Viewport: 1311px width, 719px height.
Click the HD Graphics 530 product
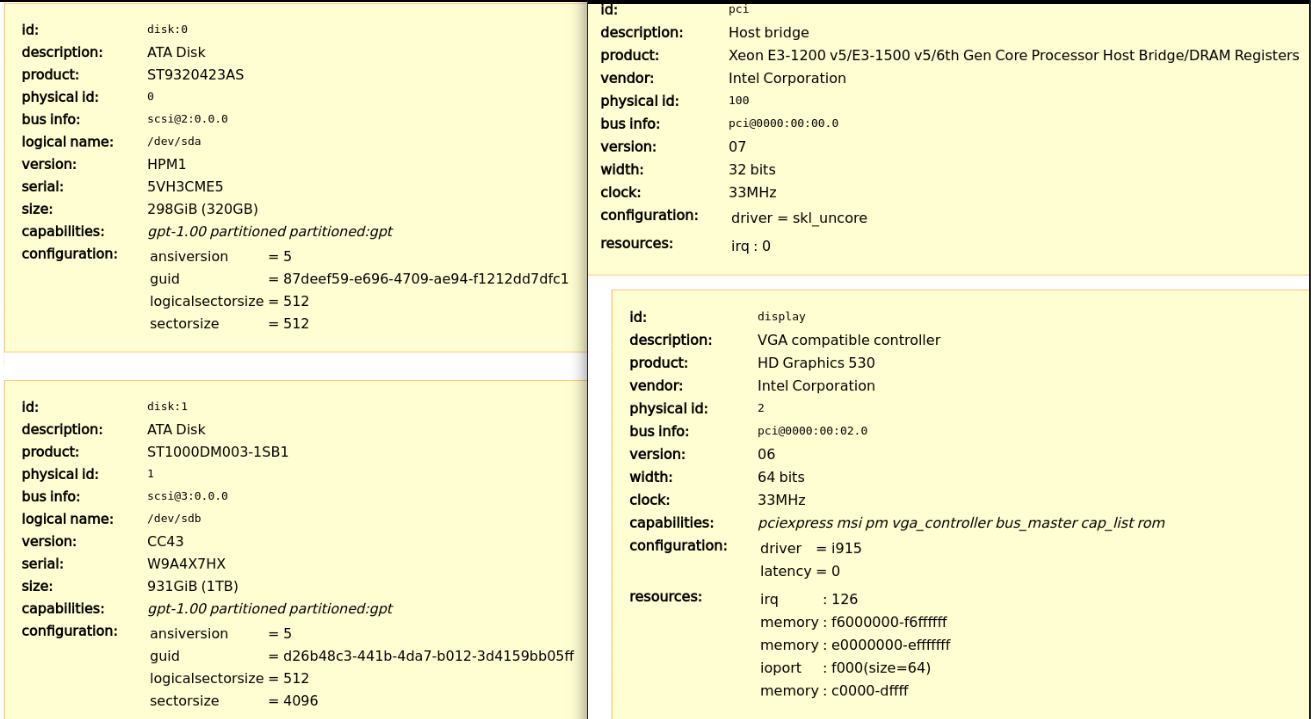pos(816,363)
